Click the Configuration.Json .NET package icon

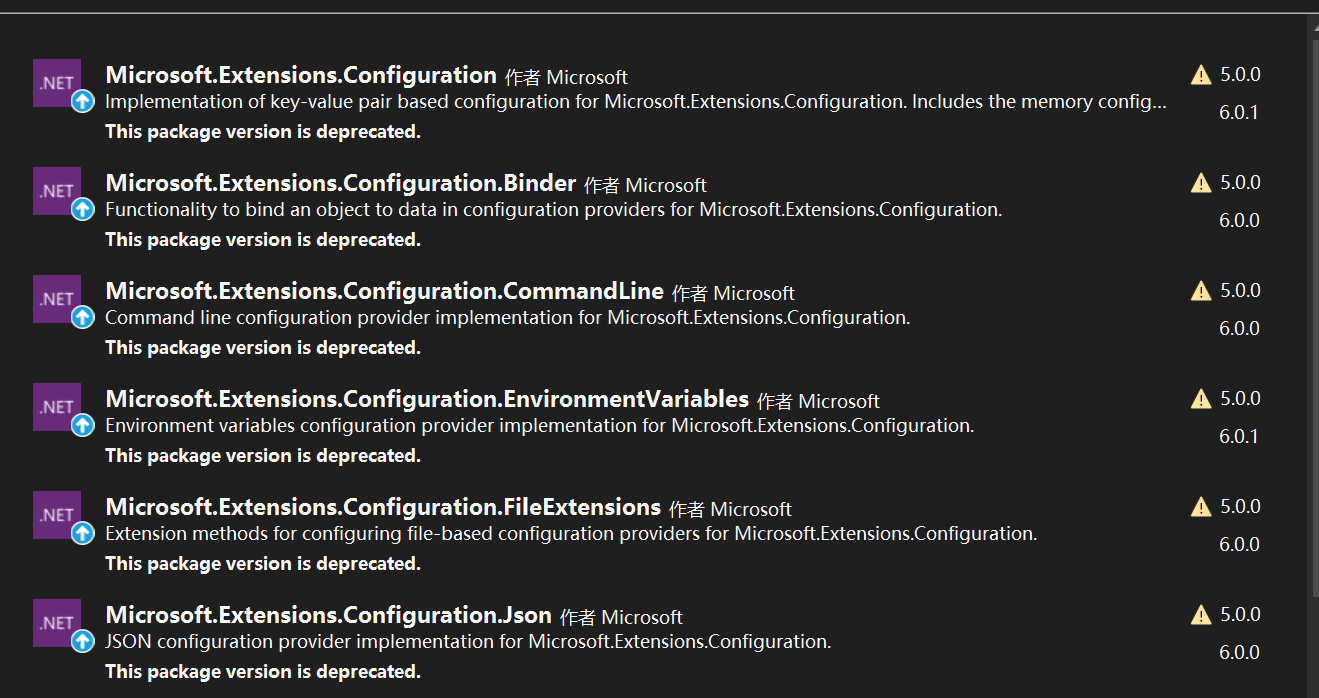[57, 623]
